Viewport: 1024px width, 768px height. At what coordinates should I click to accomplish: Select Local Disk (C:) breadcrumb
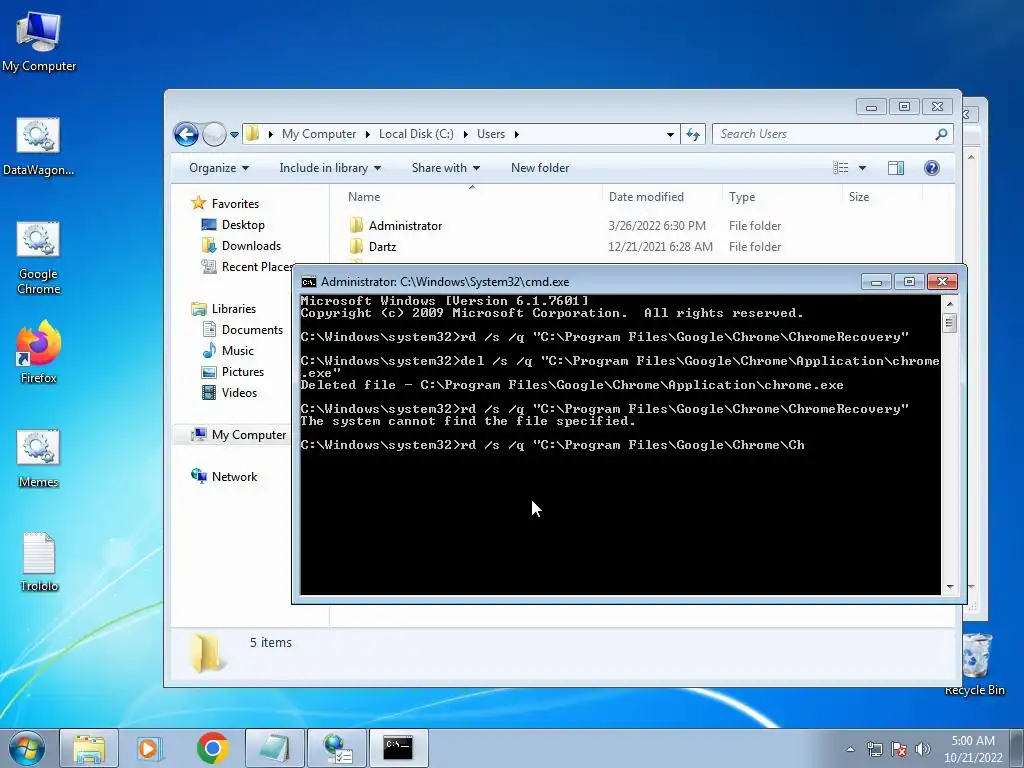pyautogui.click(x=416, y=134)
